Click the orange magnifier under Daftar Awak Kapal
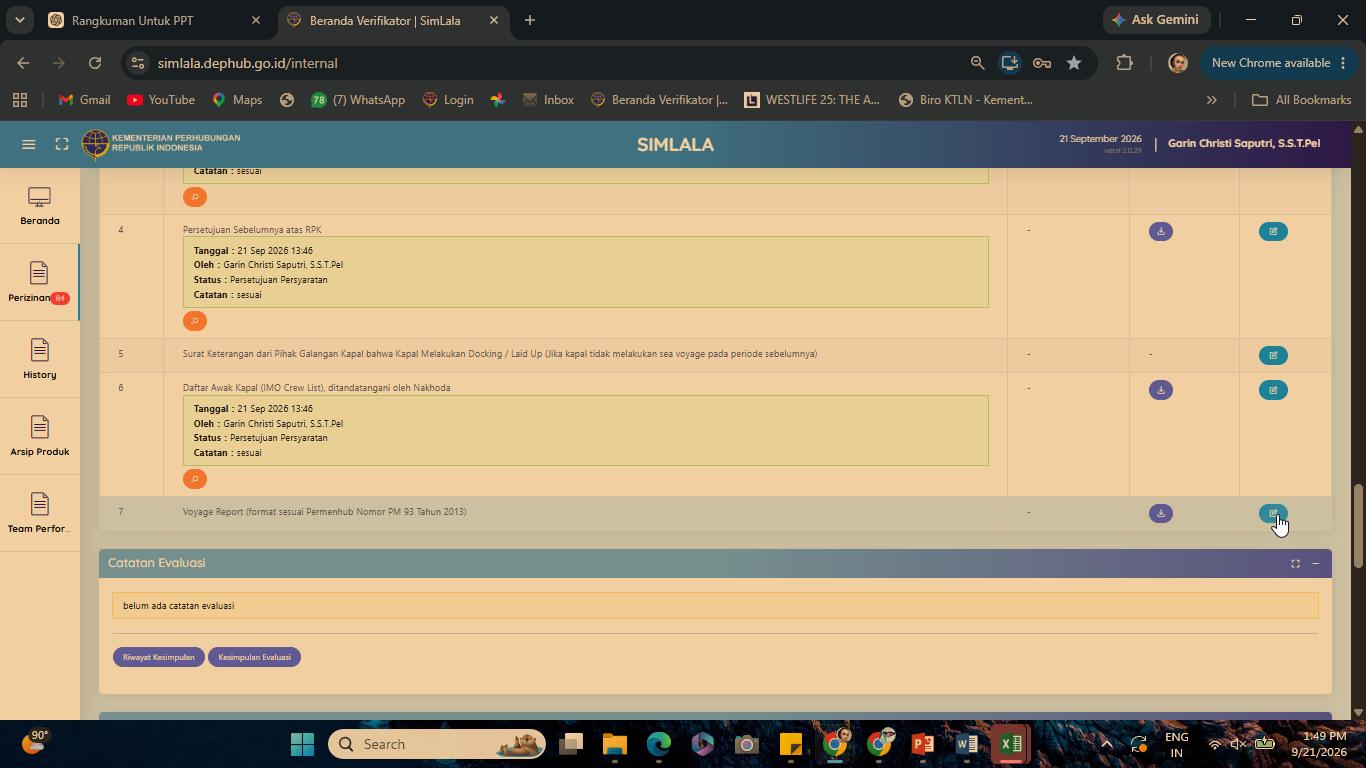Screen dimensions: 1366x768 195,479
